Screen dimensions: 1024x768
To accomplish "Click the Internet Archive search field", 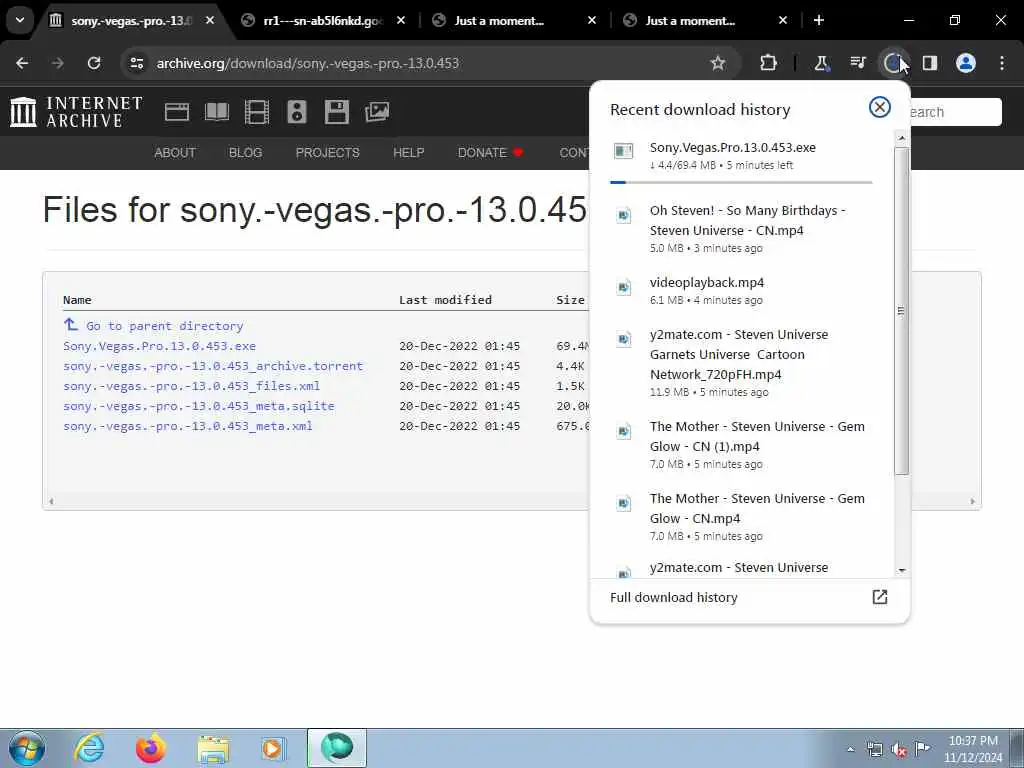I will coord(955,112).
